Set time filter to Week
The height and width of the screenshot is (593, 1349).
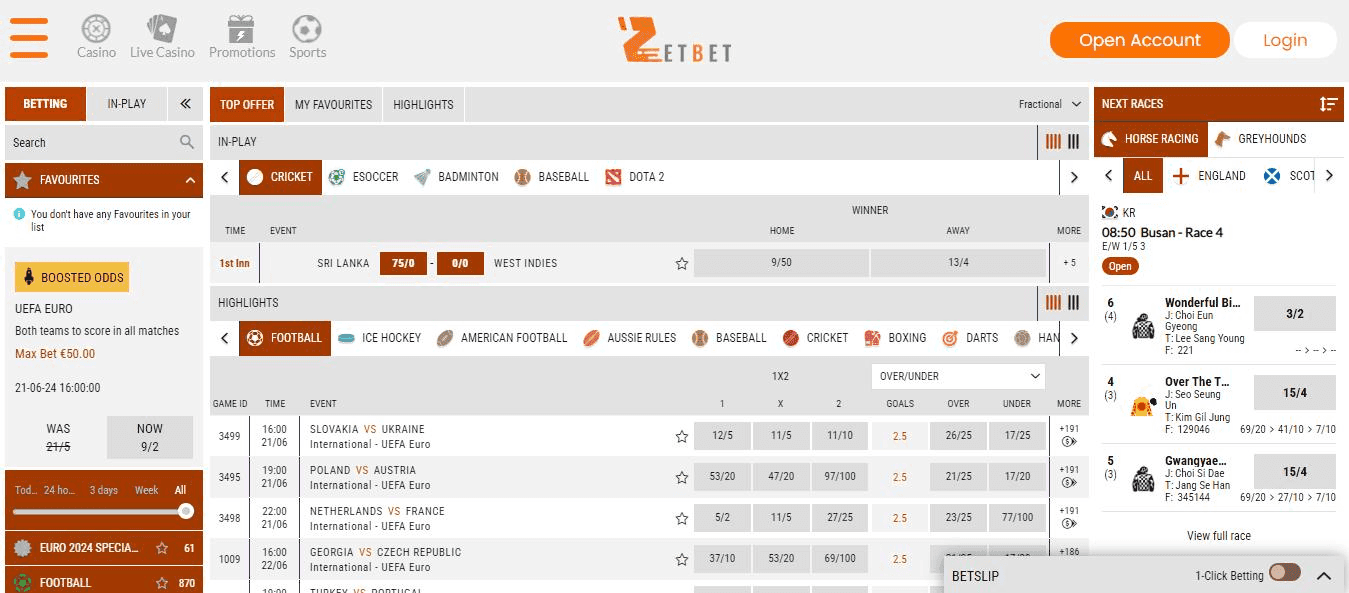146,490
